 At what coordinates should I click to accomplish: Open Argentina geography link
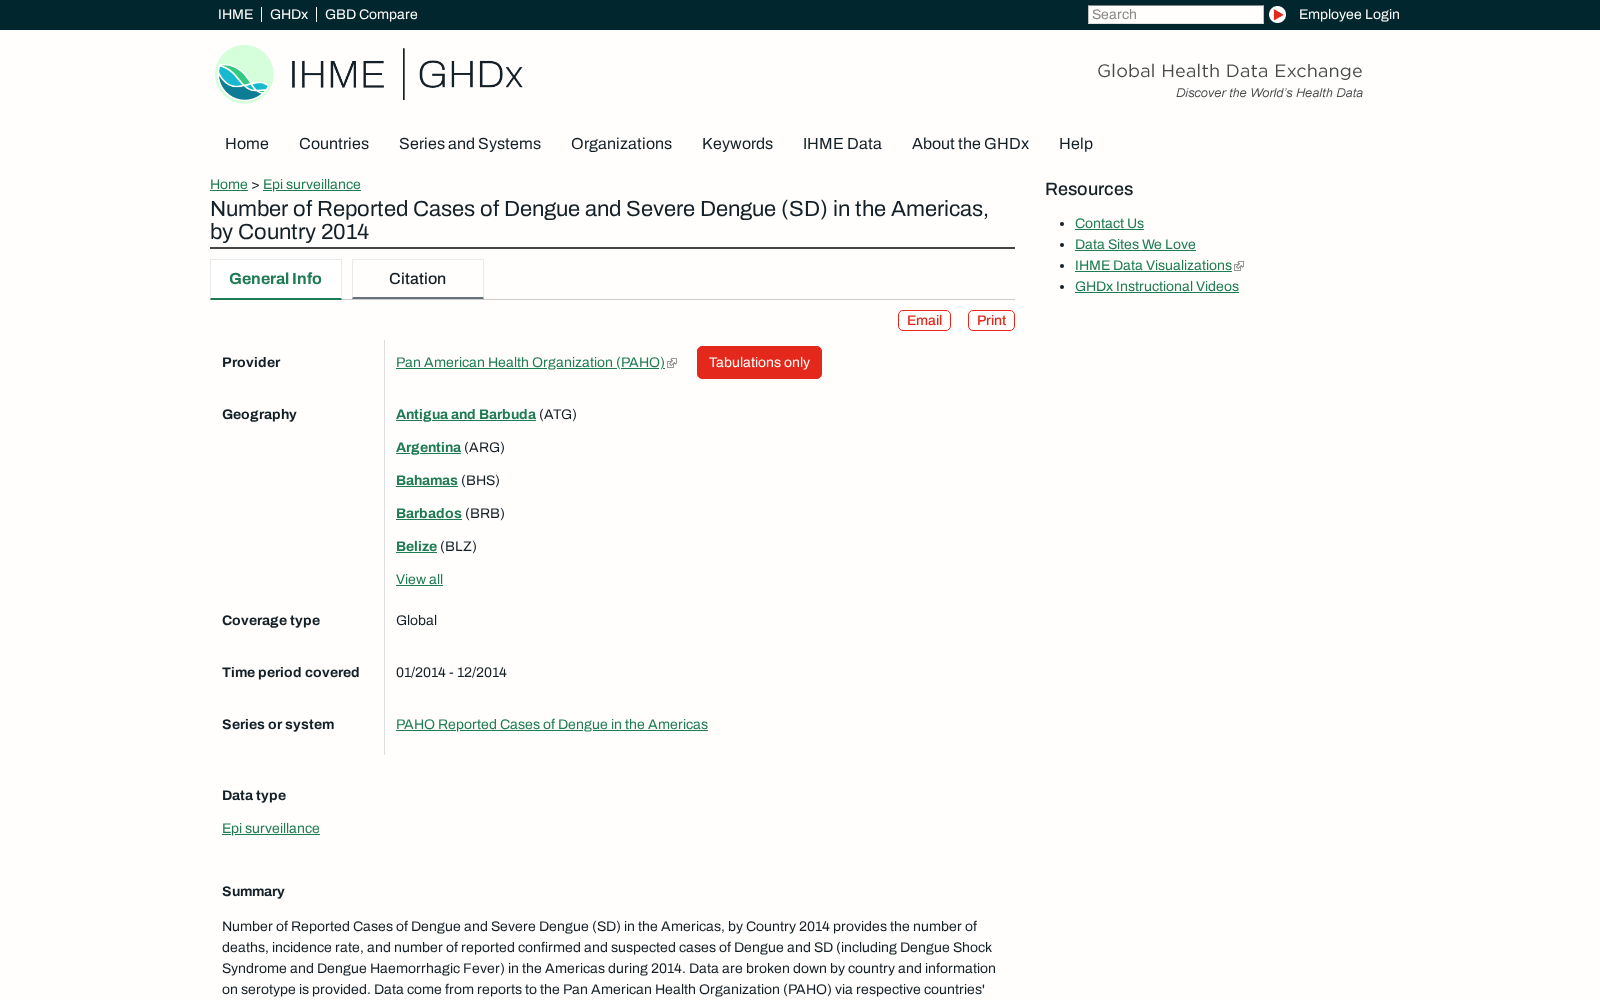click(x=428, y=447)
